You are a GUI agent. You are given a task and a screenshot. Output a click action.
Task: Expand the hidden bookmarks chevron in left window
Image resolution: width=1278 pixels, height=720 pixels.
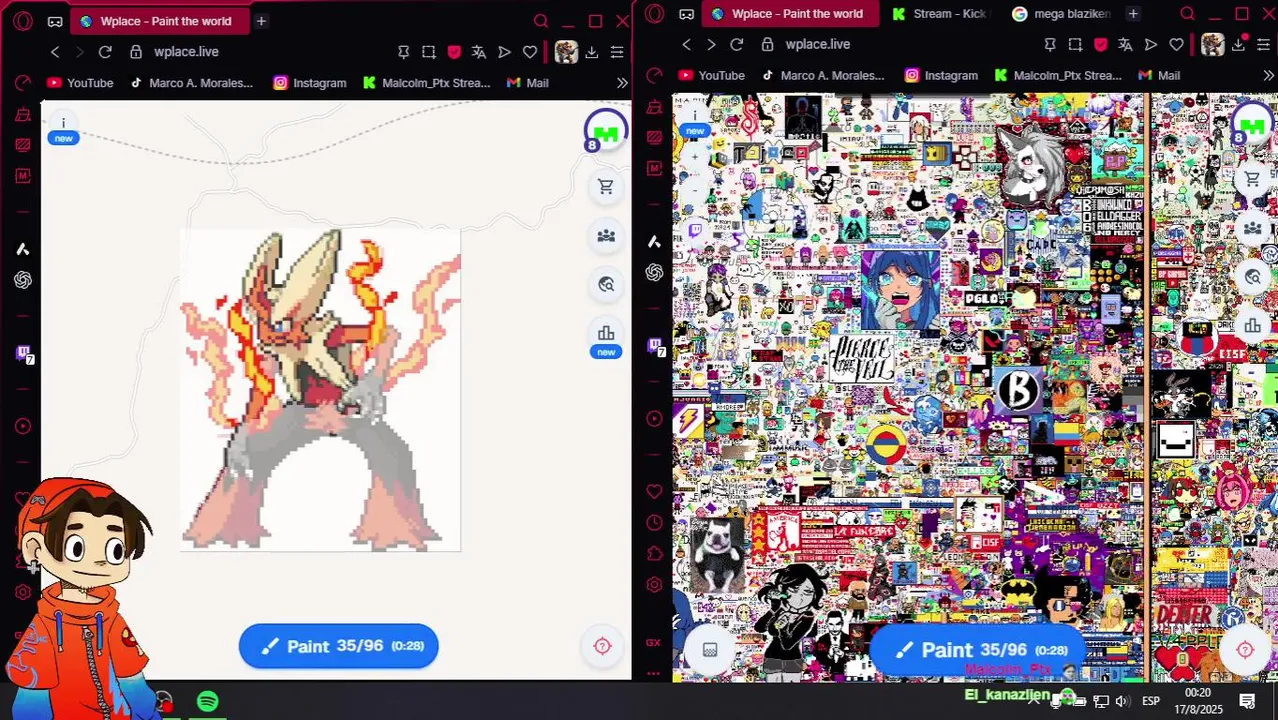[622, 83]
